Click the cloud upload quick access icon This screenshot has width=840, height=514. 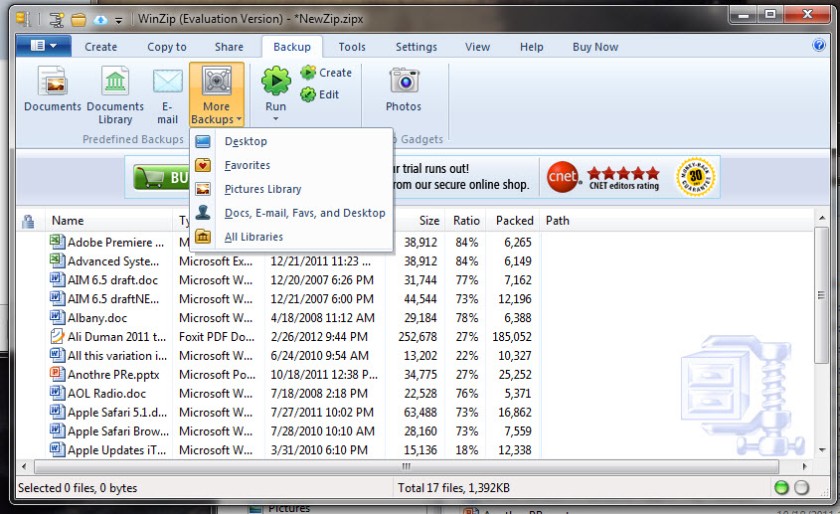100,20
